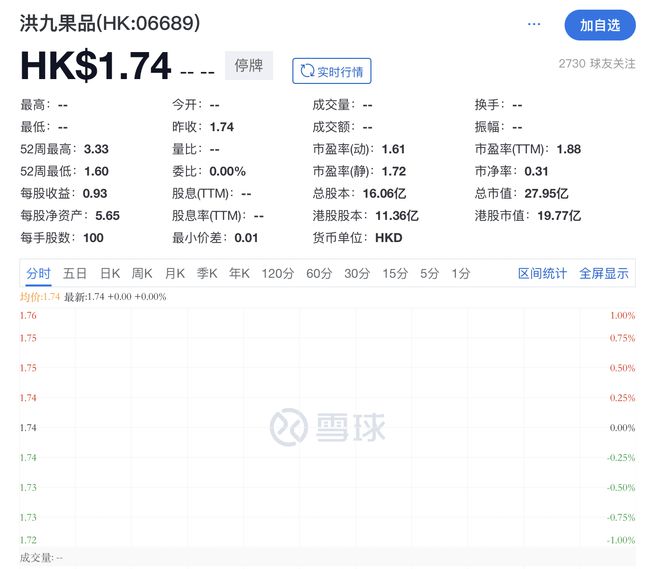Click the 港股市值 value 19.77亿

(559, 215)
